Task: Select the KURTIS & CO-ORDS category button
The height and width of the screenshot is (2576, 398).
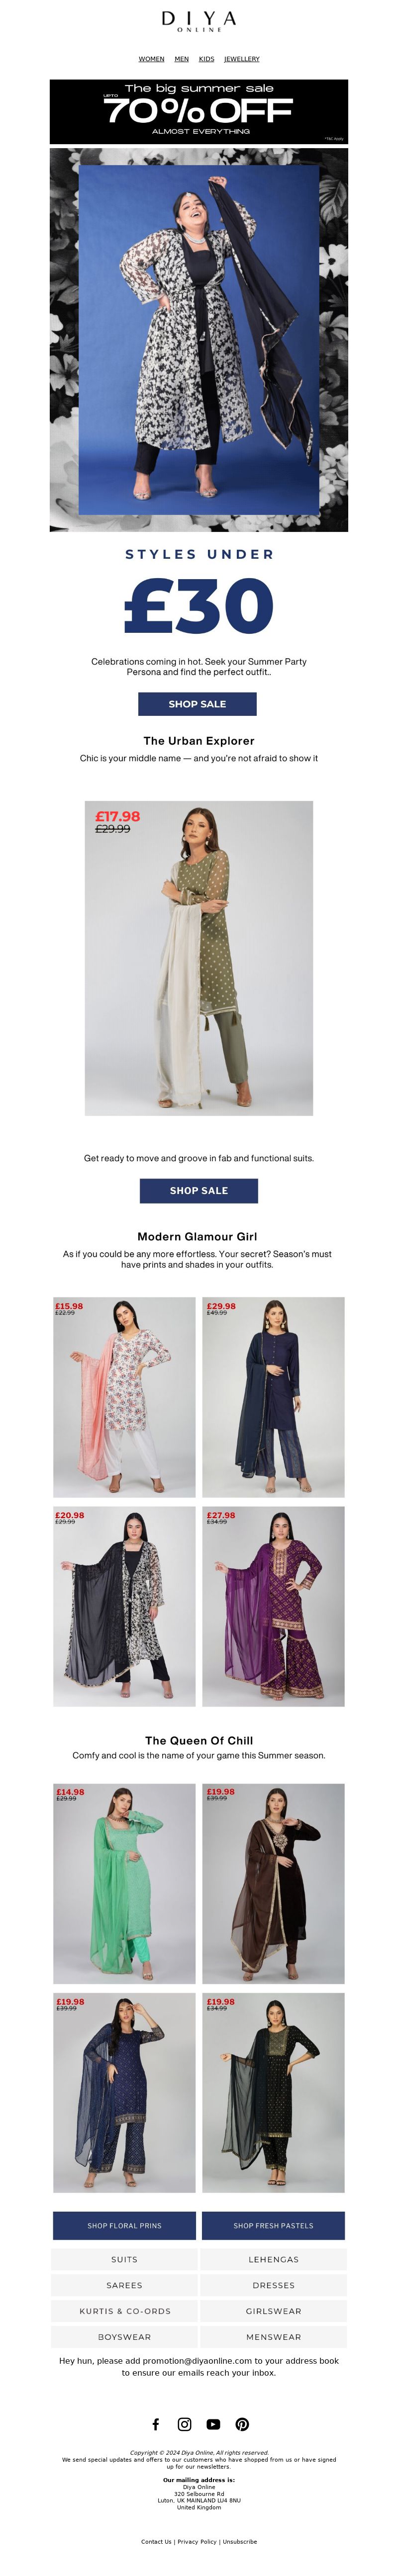Action: 124,2311
